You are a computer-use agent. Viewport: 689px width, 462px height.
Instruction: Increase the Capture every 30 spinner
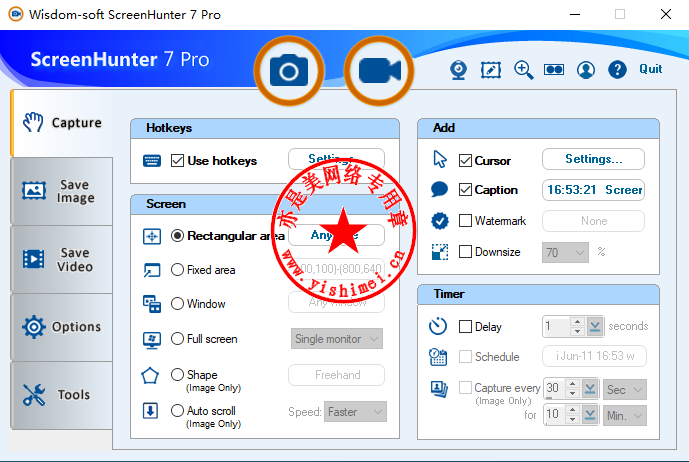coord(572,384)
